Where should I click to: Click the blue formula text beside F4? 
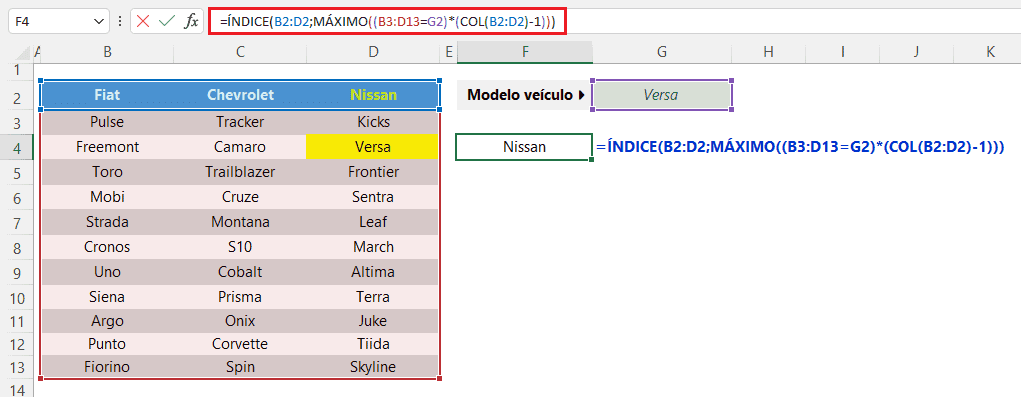tap(800, 147)
